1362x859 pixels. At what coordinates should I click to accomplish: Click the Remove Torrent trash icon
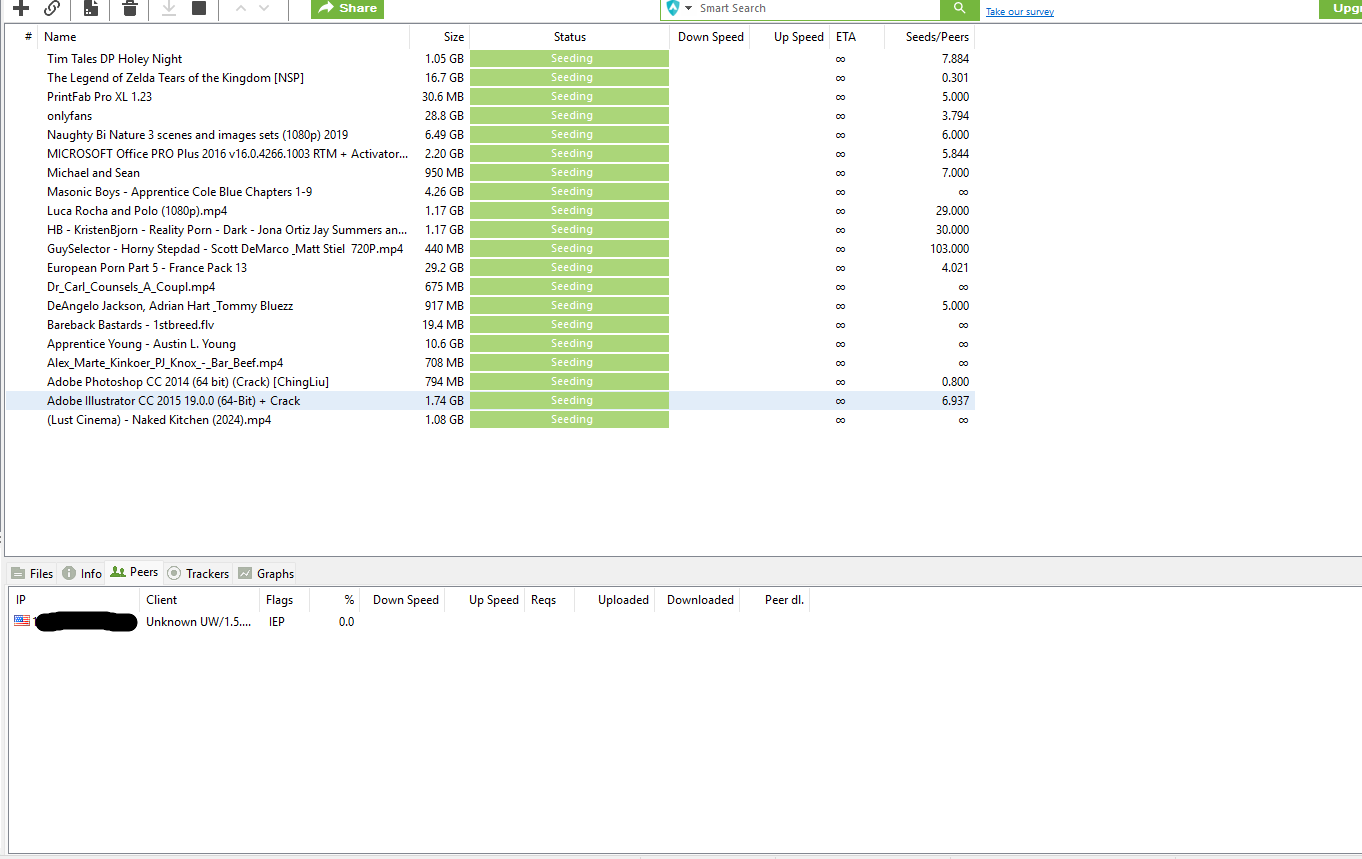(x=130, y=8)
